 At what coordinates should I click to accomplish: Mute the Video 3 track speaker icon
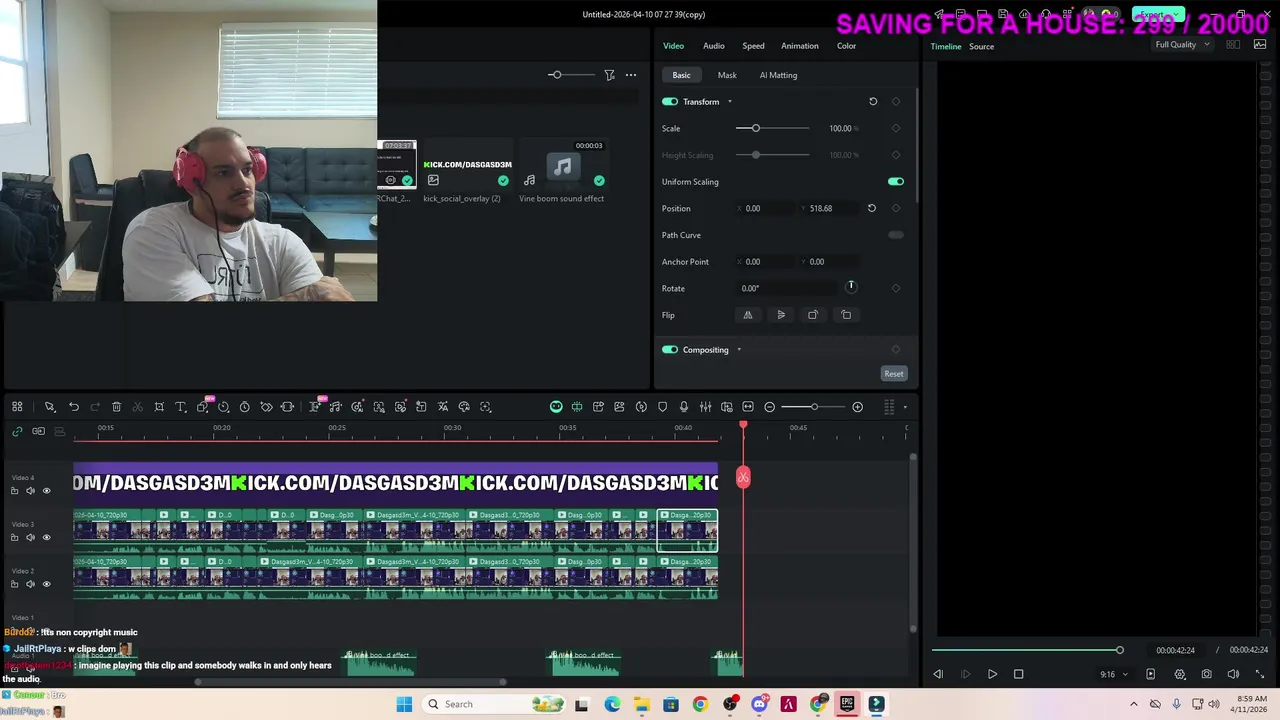[x=30, y=538]
